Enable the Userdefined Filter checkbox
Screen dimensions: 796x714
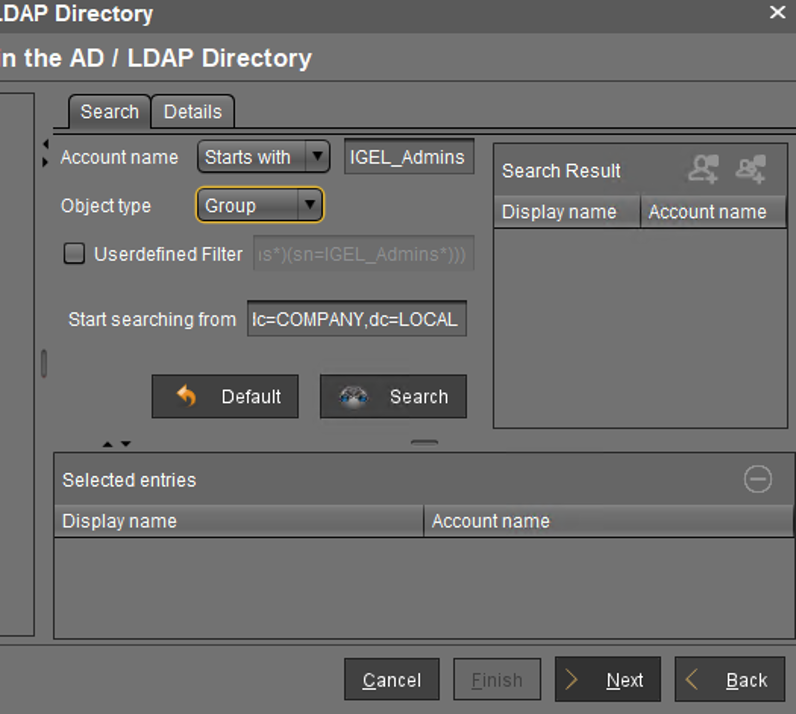click(x=74, y=253)
